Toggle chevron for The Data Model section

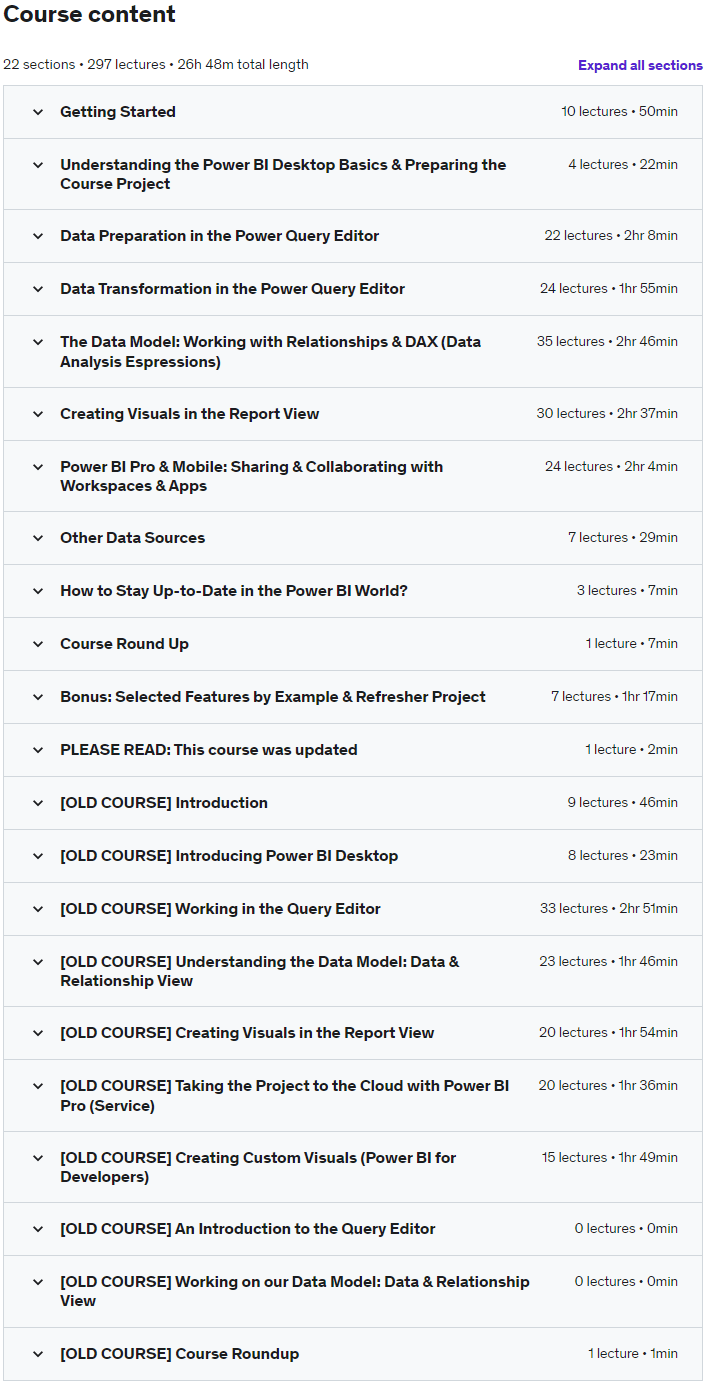point(38,342)
